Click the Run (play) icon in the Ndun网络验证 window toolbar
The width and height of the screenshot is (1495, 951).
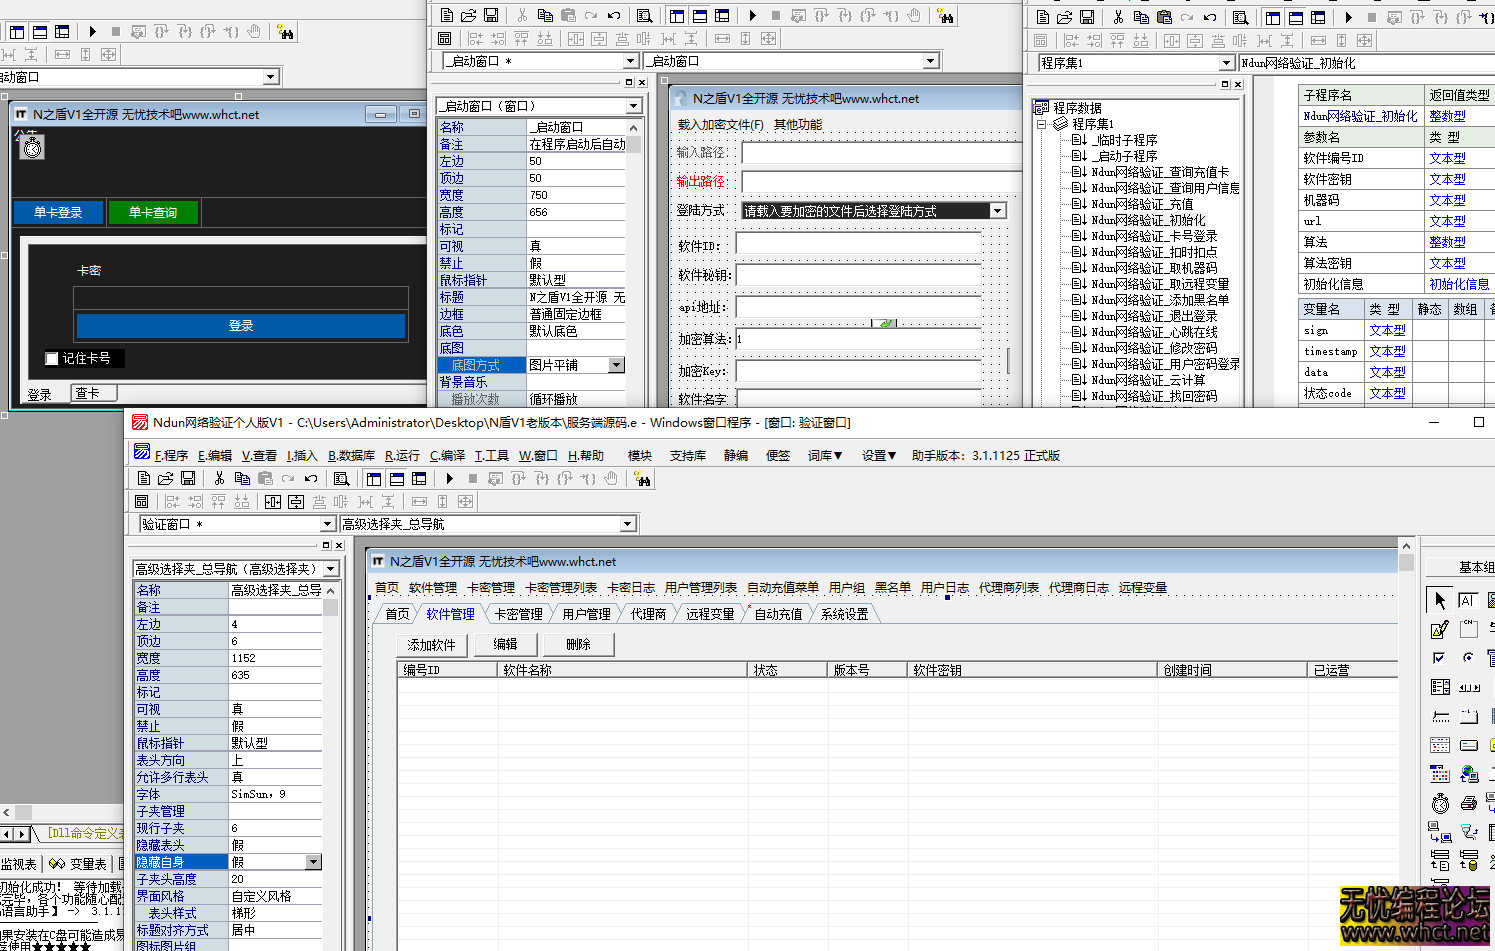(450, 479)
